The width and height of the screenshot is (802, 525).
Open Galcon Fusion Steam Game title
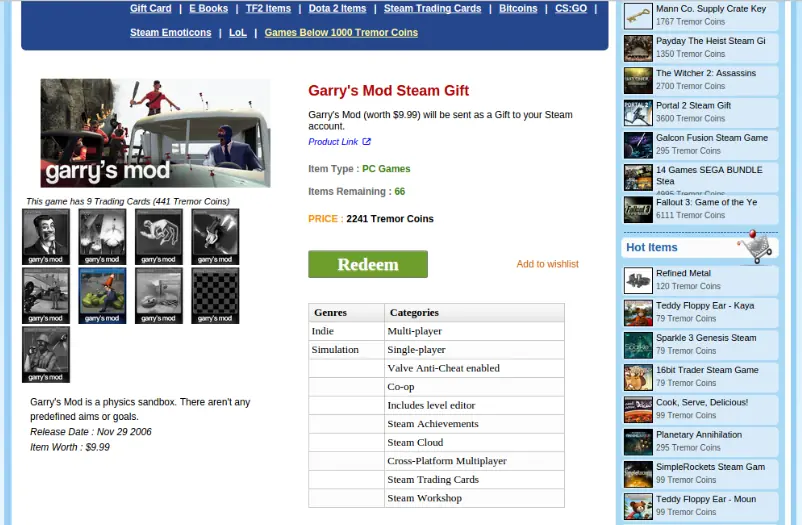pyautogui.click(x=712, y=138)
